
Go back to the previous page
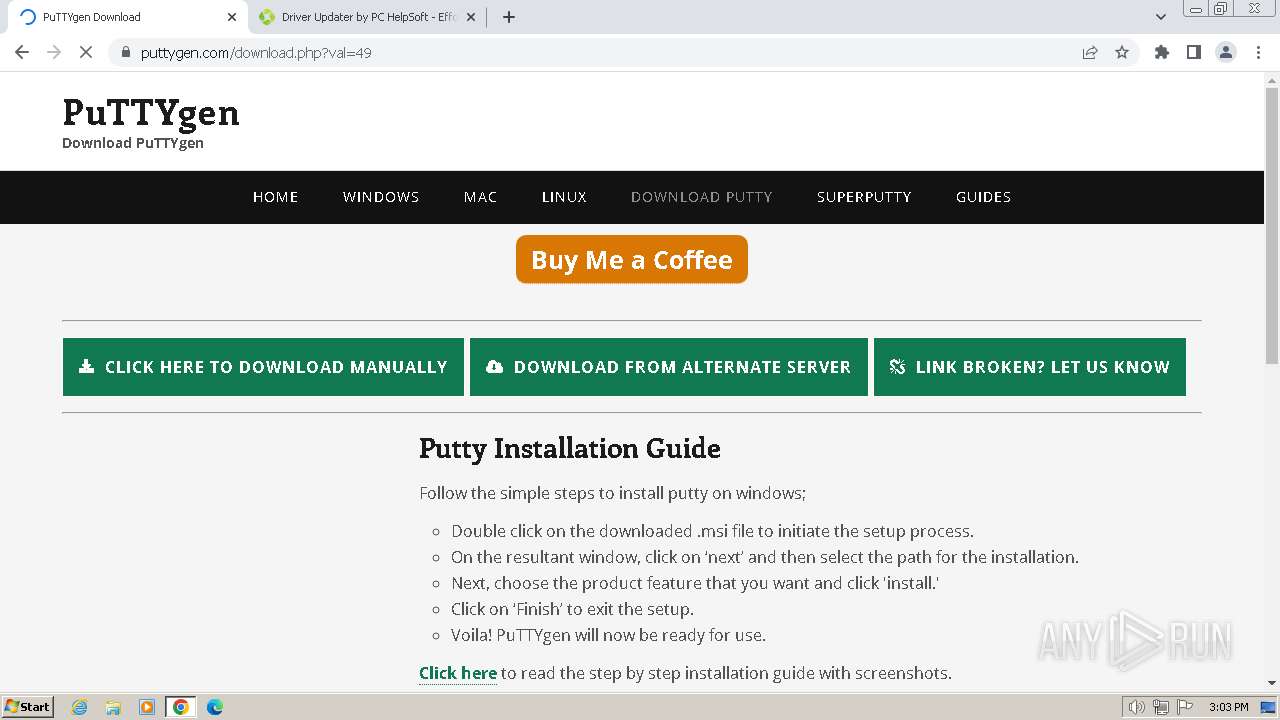22,52
